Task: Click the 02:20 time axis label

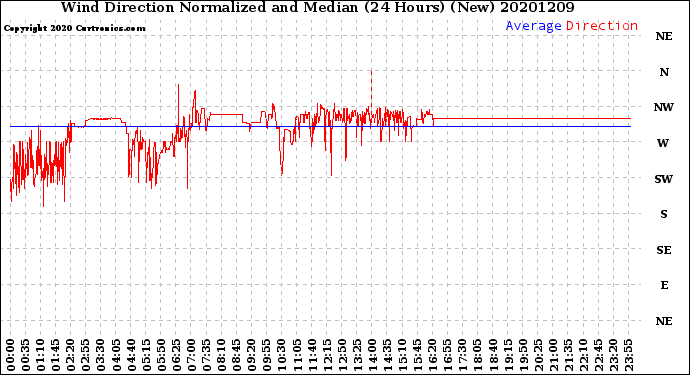Action: [x=71, y=355]
